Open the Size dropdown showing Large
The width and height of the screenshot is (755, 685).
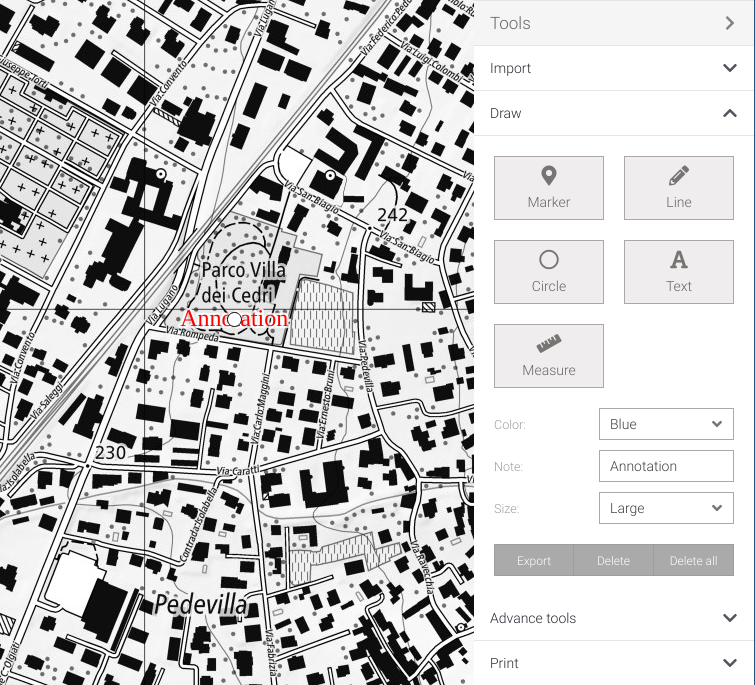point(665,508)
